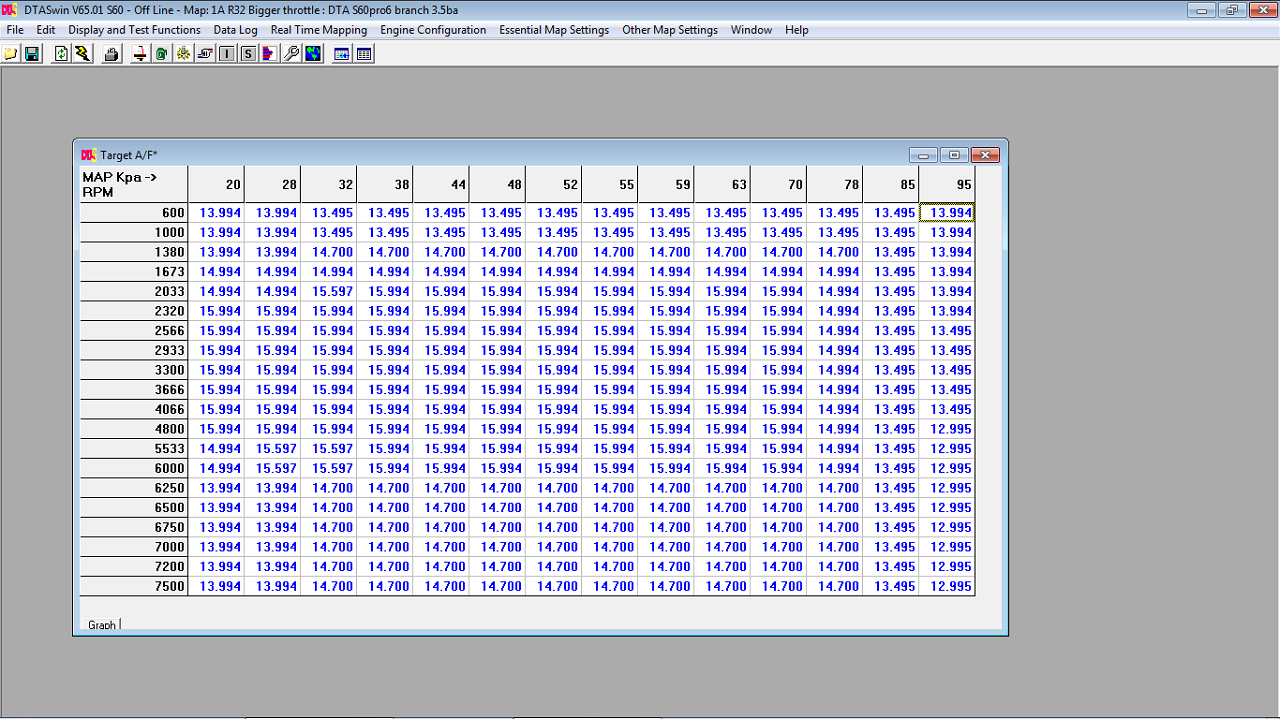Click the lightning bolt toolbar icon

[83, 54]
